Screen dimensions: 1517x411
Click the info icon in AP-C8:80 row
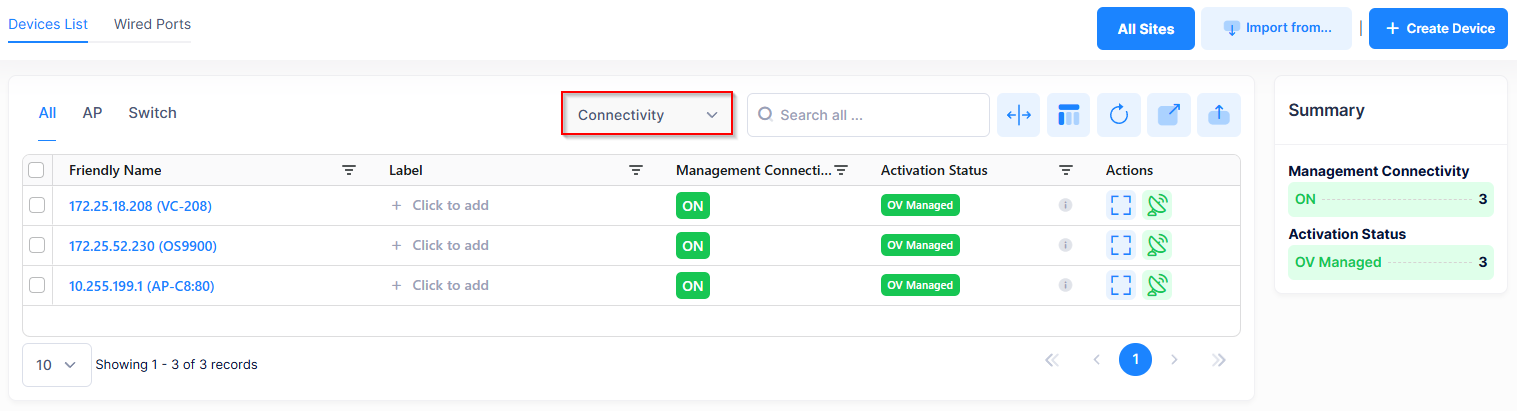1065,285
